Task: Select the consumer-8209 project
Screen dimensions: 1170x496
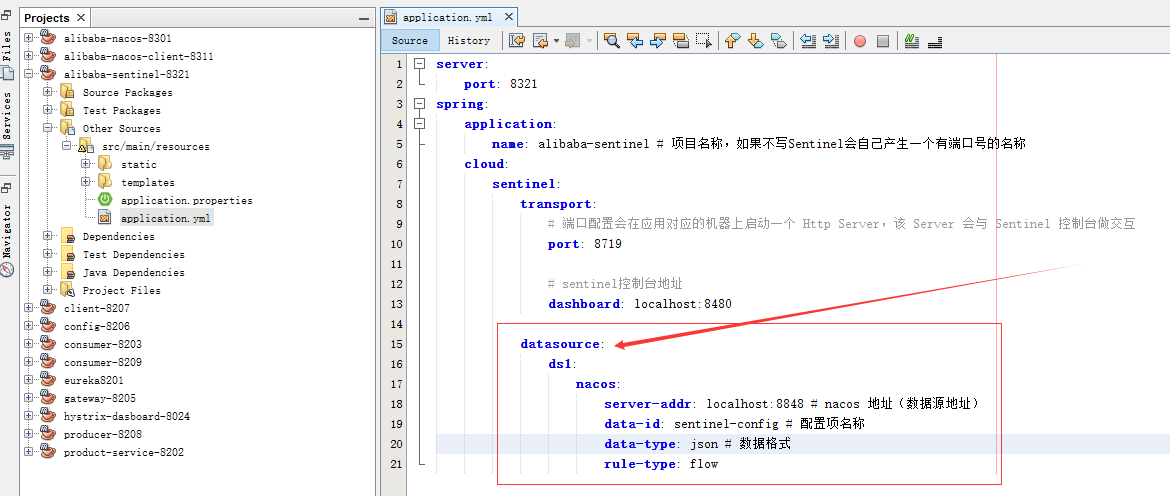Action: (x=102, y=362)
